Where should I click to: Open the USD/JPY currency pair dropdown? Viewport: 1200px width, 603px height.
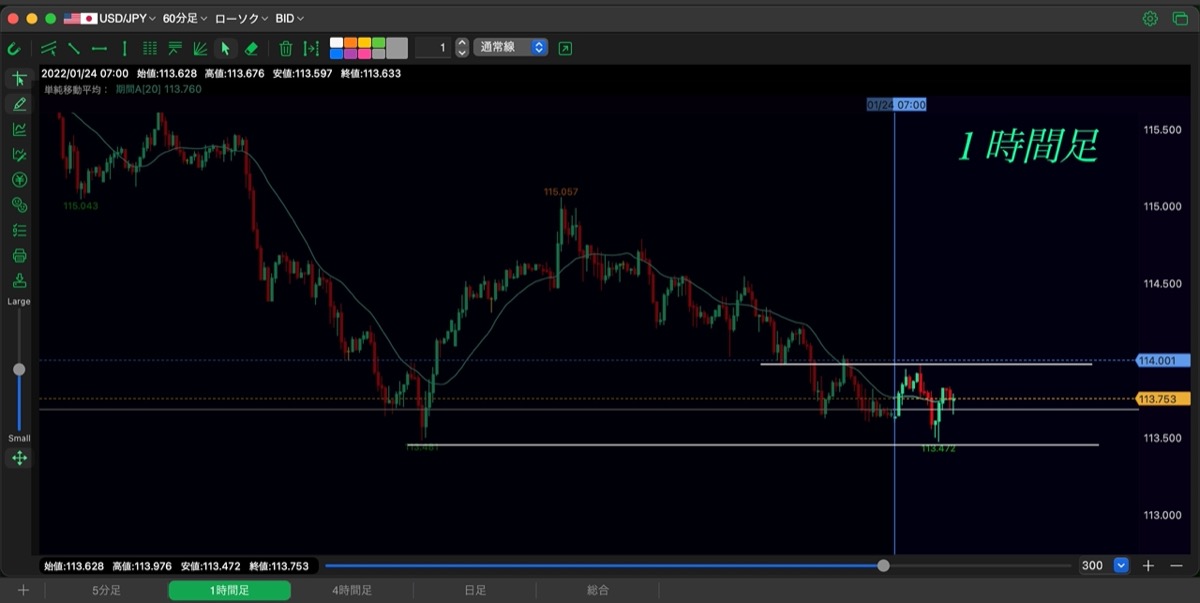(110, 18)
